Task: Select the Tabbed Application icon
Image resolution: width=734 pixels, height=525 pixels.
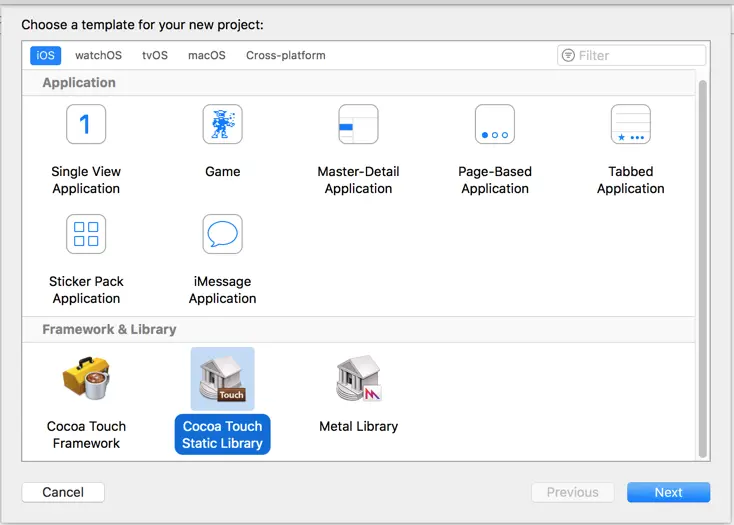Action: pos(631,124)
